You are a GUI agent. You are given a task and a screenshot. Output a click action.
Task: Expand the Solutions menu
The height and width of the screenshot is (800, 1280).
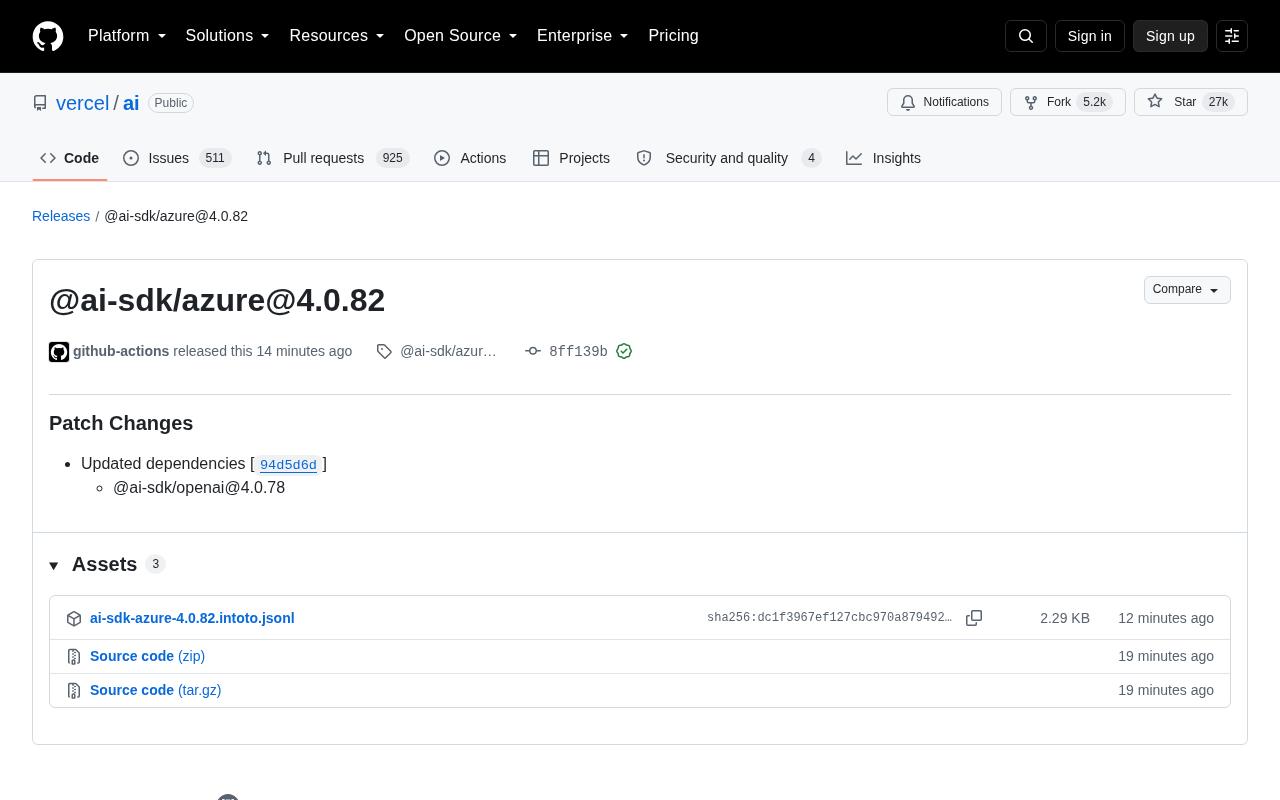pyautogui.click(x=227, y=36)
